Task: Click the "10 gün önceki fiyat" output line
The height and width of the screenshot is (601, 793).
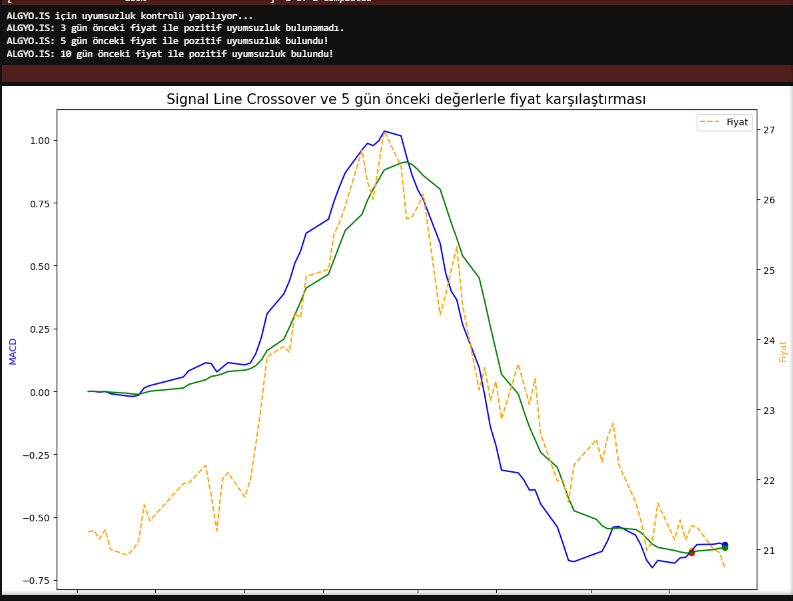Action: tap(170, 54)
